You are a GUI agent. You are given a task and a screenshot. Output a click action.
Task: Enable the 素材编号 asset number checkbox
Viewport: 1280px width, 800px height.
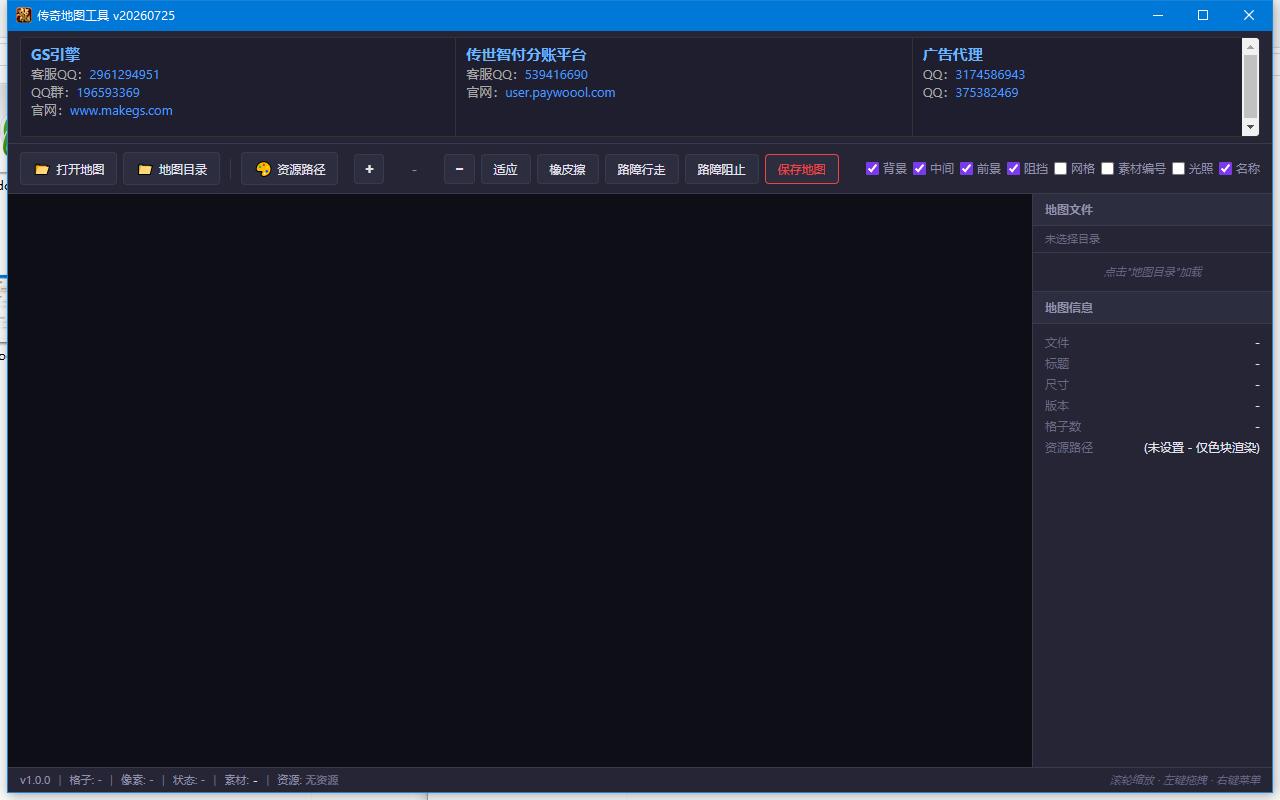(x=1107, y=168)
